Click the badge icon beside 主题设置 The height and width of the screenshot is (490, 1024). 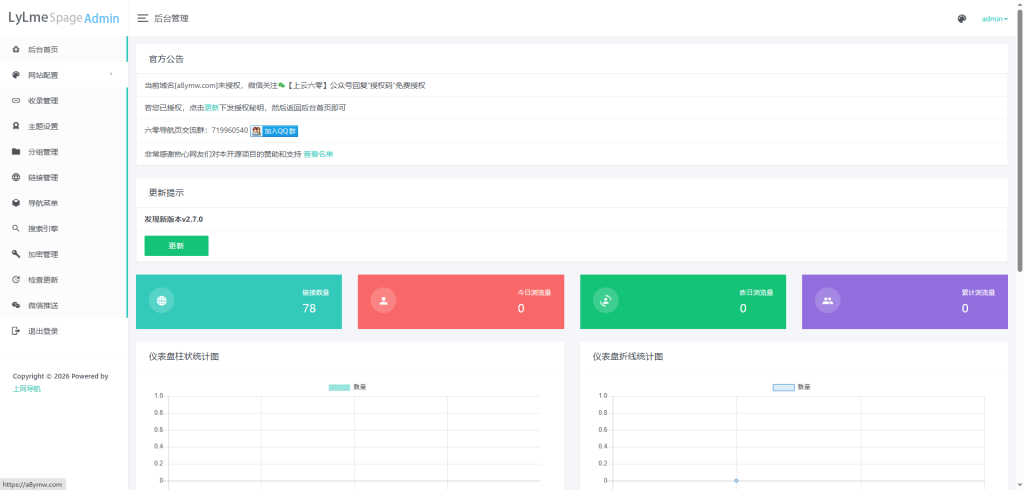(x=16, y=126)
